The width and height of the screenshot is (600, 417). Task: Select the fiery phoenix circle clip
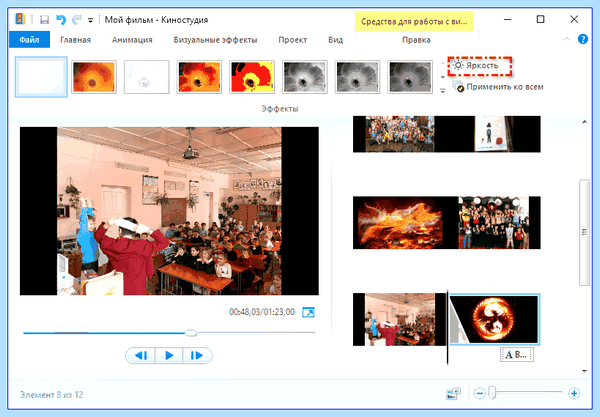tap(494, 319)
